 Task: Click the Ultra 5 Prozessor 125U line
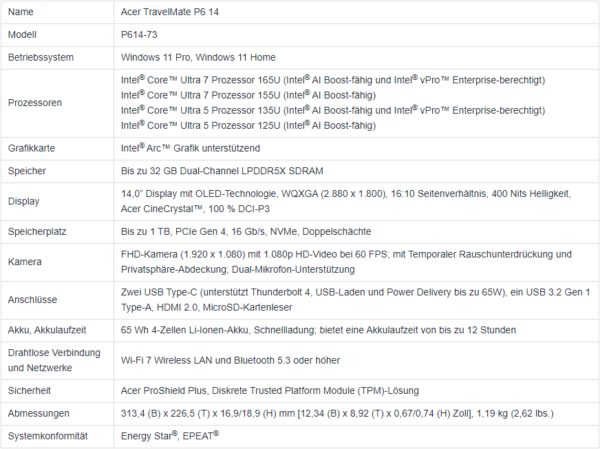[x=248, y=126]
